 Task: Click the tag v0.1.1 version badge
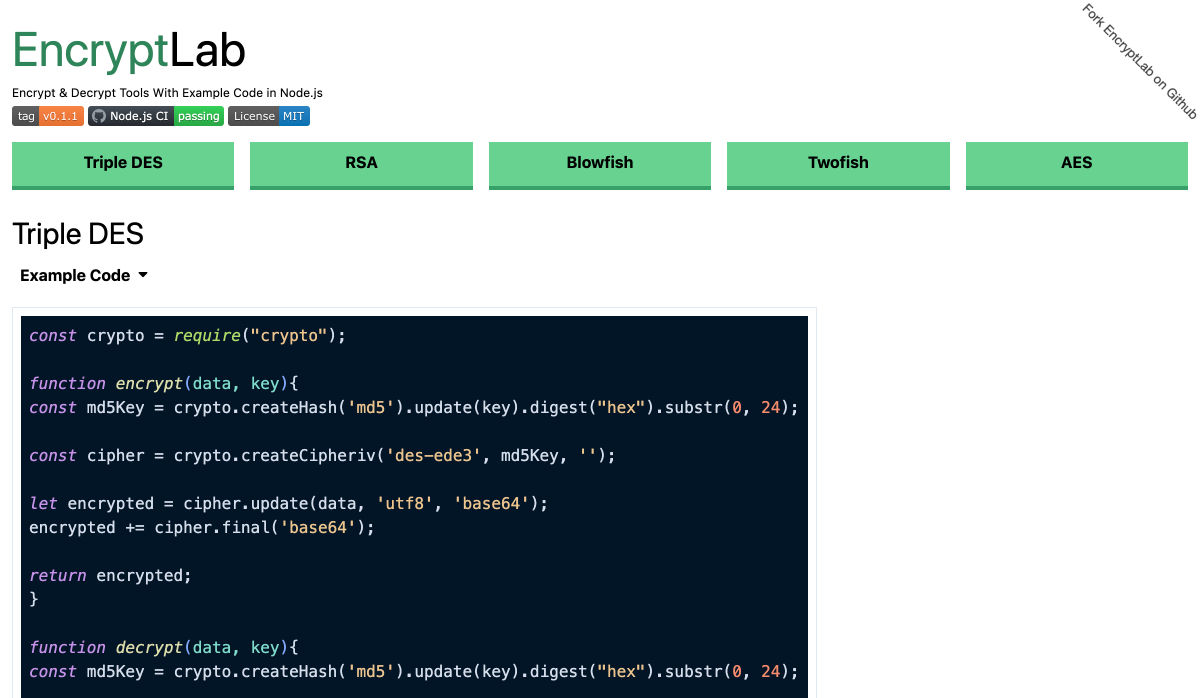tap(48, 116)
